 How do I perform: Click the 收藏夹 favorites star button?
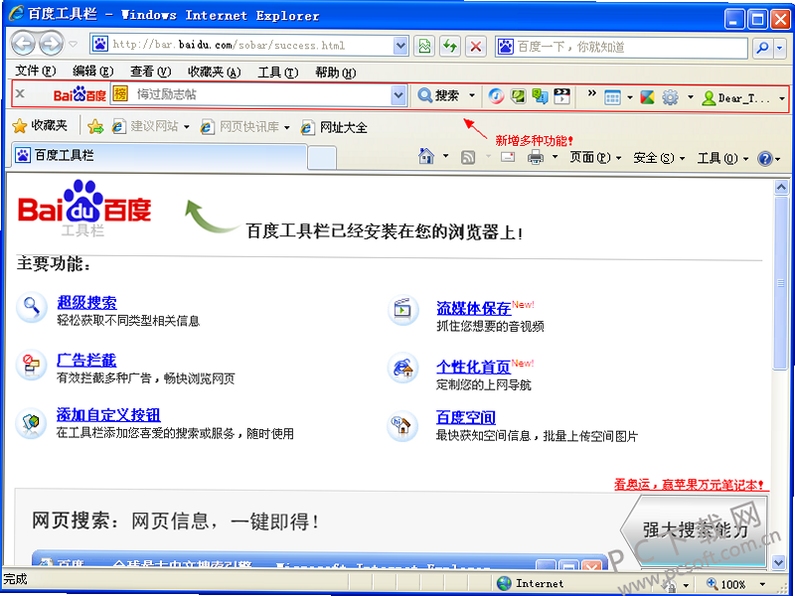40,125
